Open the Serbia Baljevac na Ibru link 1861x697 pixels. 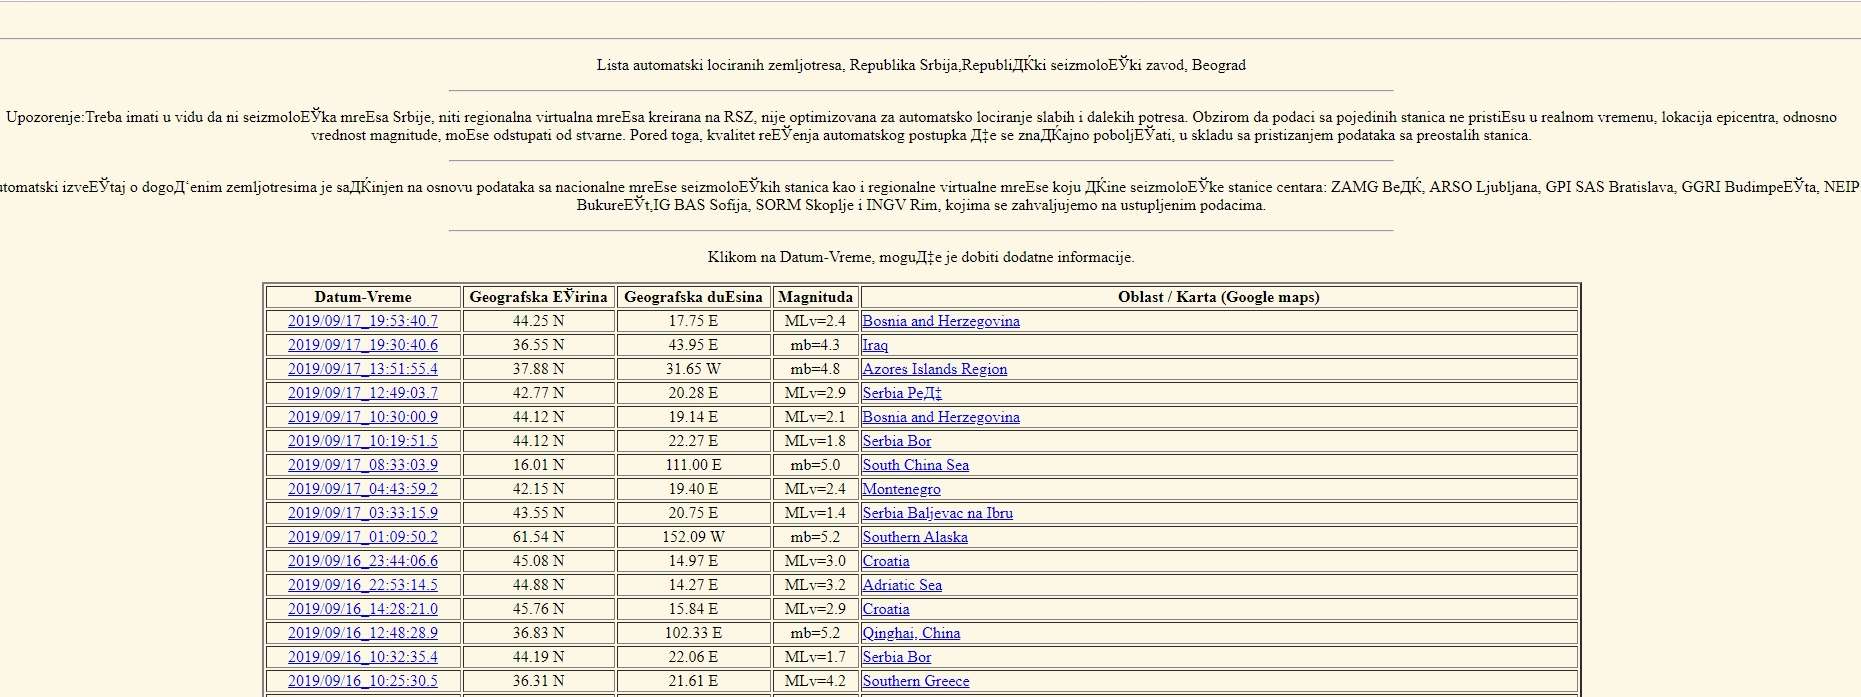(x=937, y=513)
